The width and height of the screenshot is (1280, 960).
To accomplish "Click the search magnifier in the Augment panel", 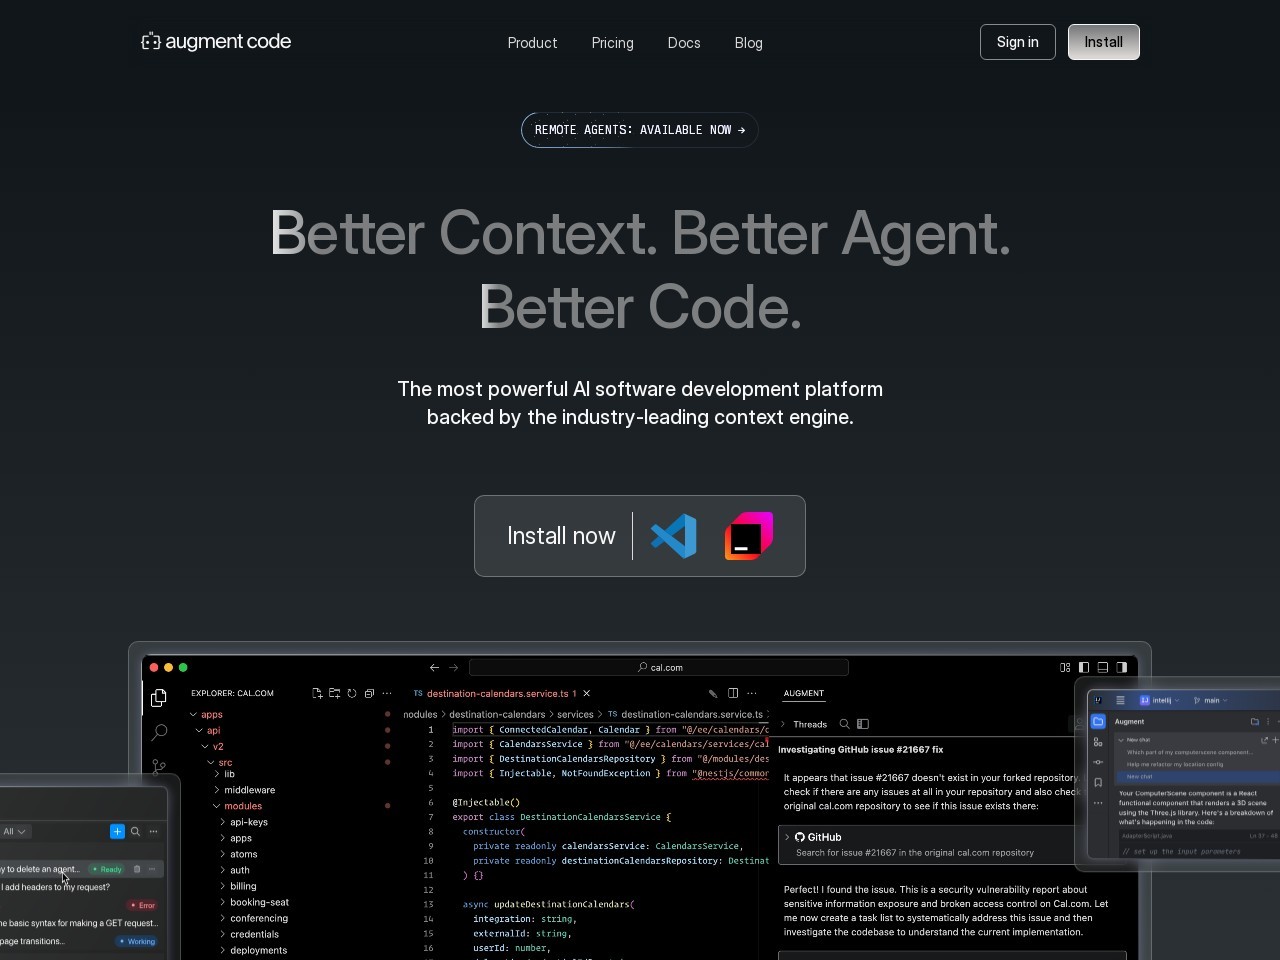I will click(x=844, y=723).
